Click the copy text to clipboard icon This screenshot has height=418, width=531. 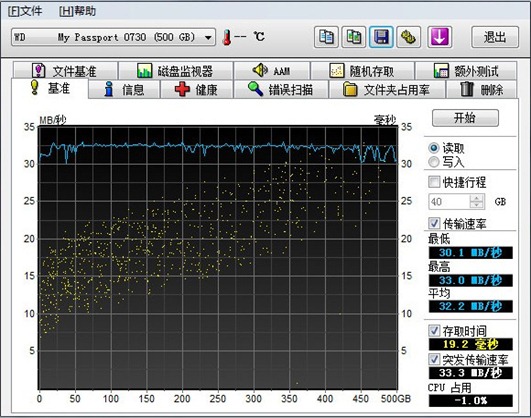(x=326, y=37)
